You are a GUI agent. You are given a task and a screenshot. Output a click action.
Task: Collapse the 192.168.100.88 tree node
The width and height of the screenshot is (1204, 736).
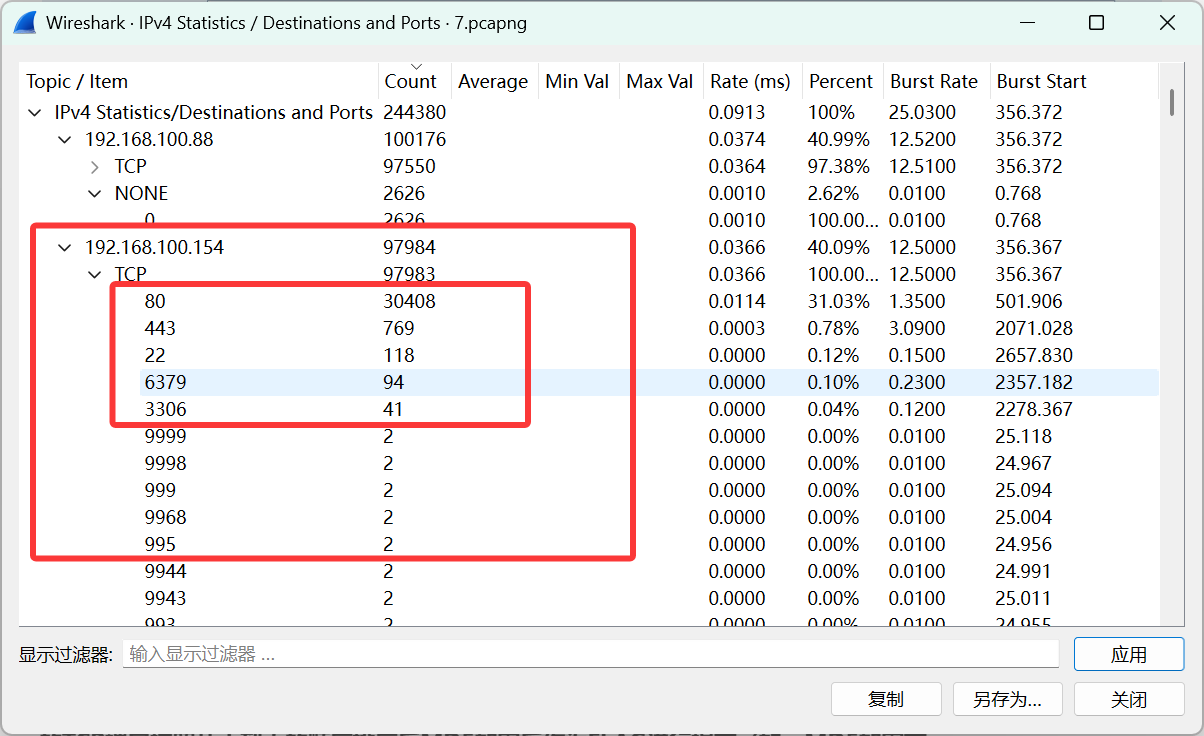[65, 140]
